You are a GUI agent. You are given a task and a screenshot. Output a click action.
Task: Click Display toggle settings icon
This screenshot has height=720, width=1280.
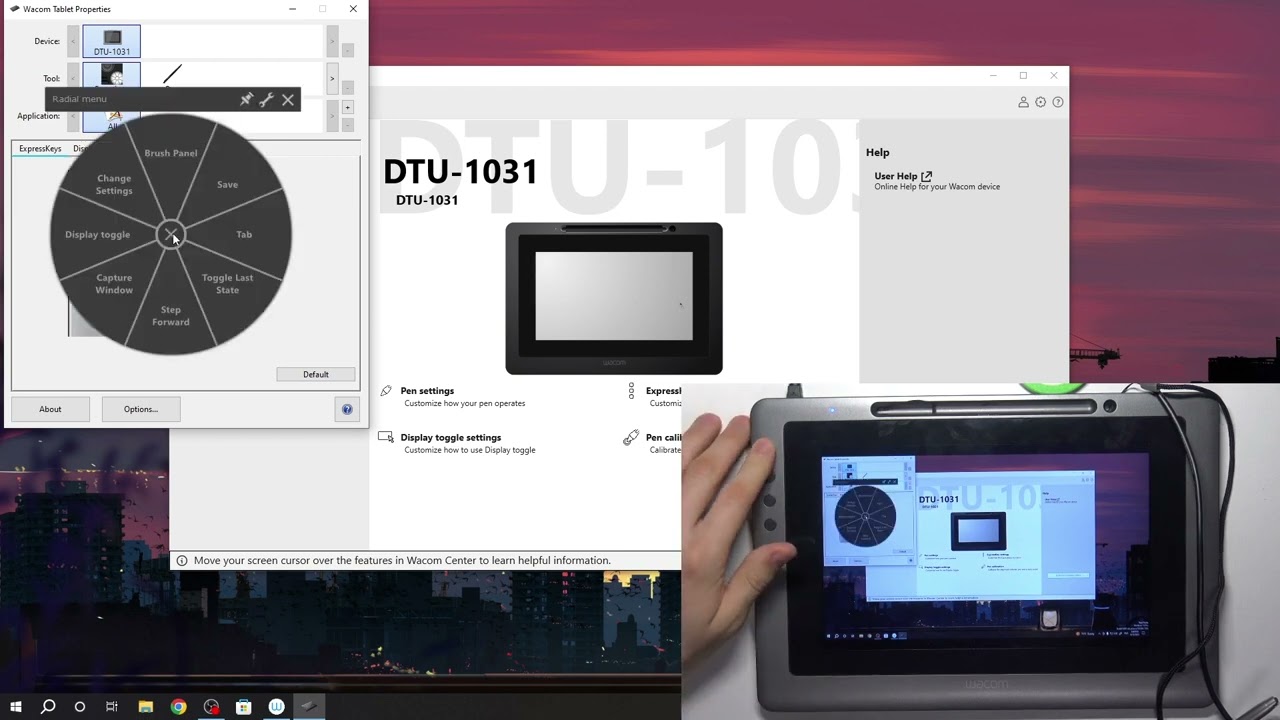(x=386, y=437)
